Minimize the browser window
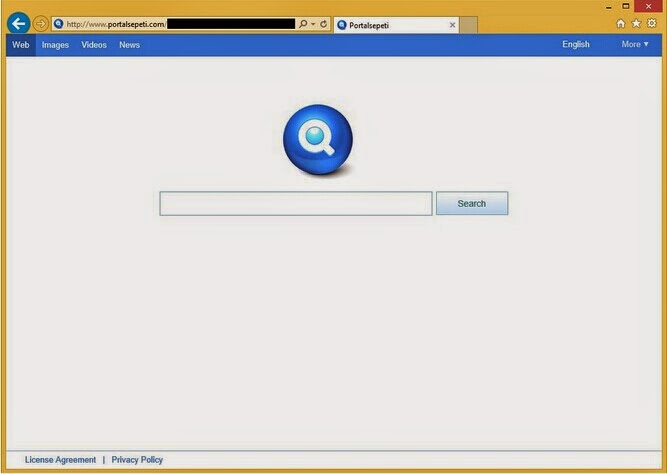Screen dimensions: 667x474 click(x=609, y=6)
